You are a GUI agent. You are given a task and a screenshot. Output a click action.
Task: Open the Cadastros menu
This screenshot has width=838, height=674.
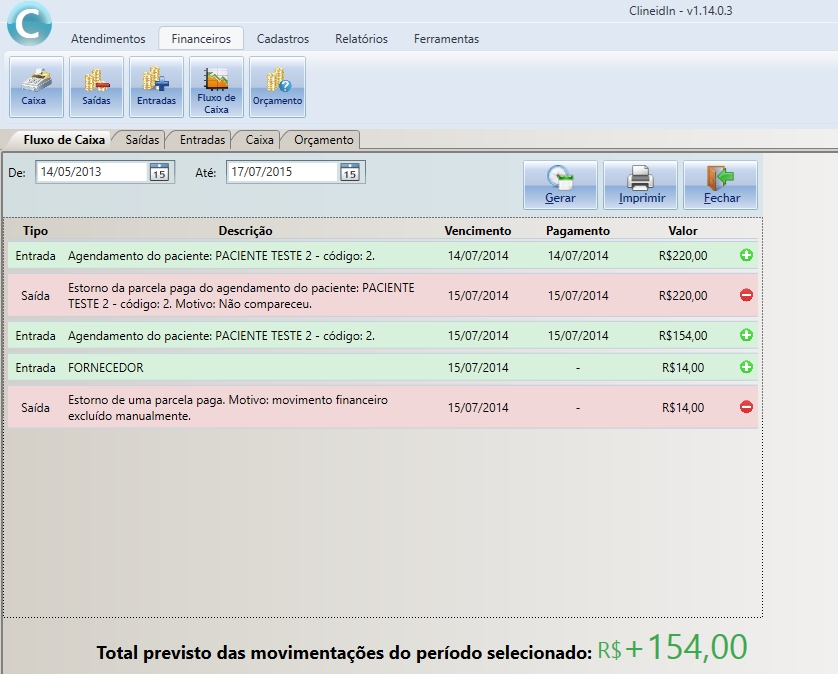point(282,39)
